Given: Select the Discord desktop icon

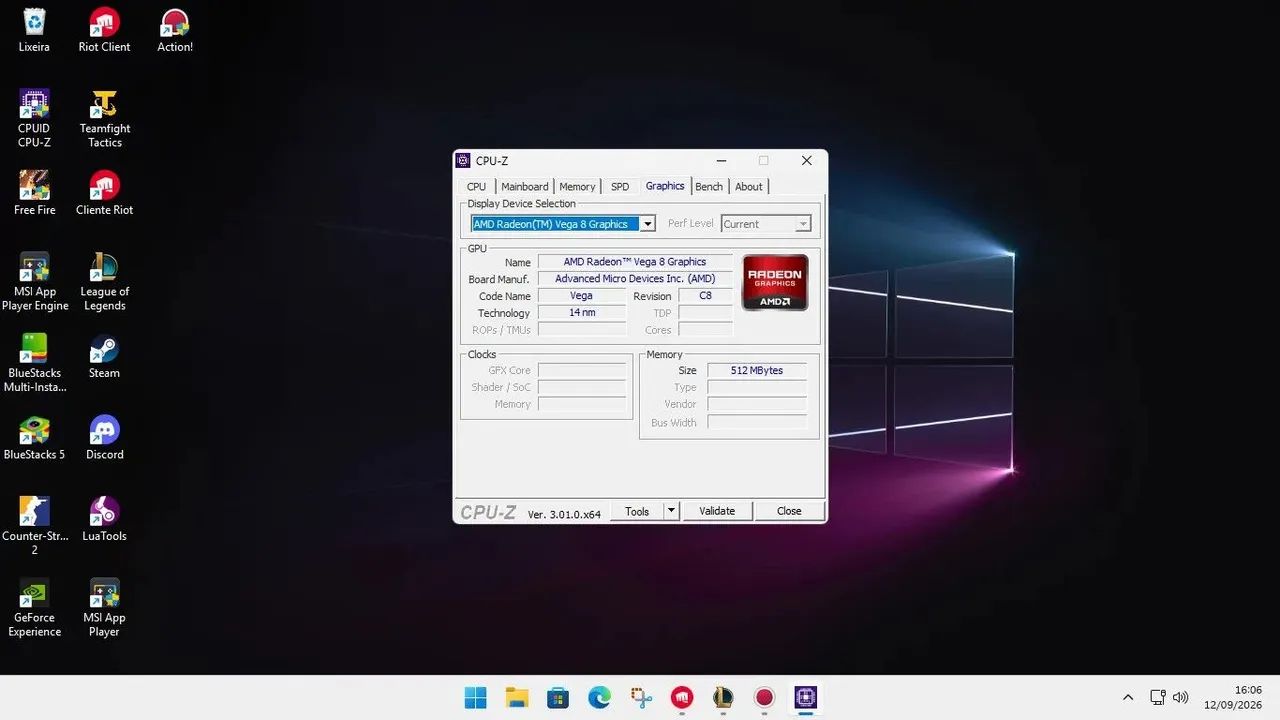Looking at the screenshot, I should pos(104,438).
